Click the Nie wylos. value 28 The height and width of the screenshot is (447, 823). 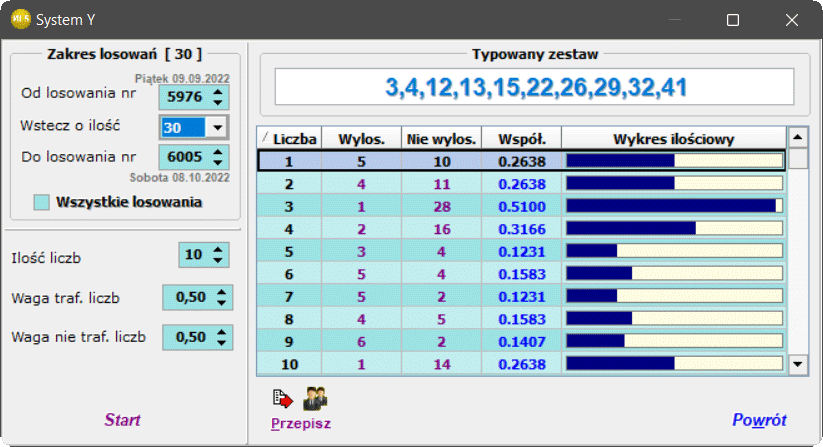(x=441, y=207)
